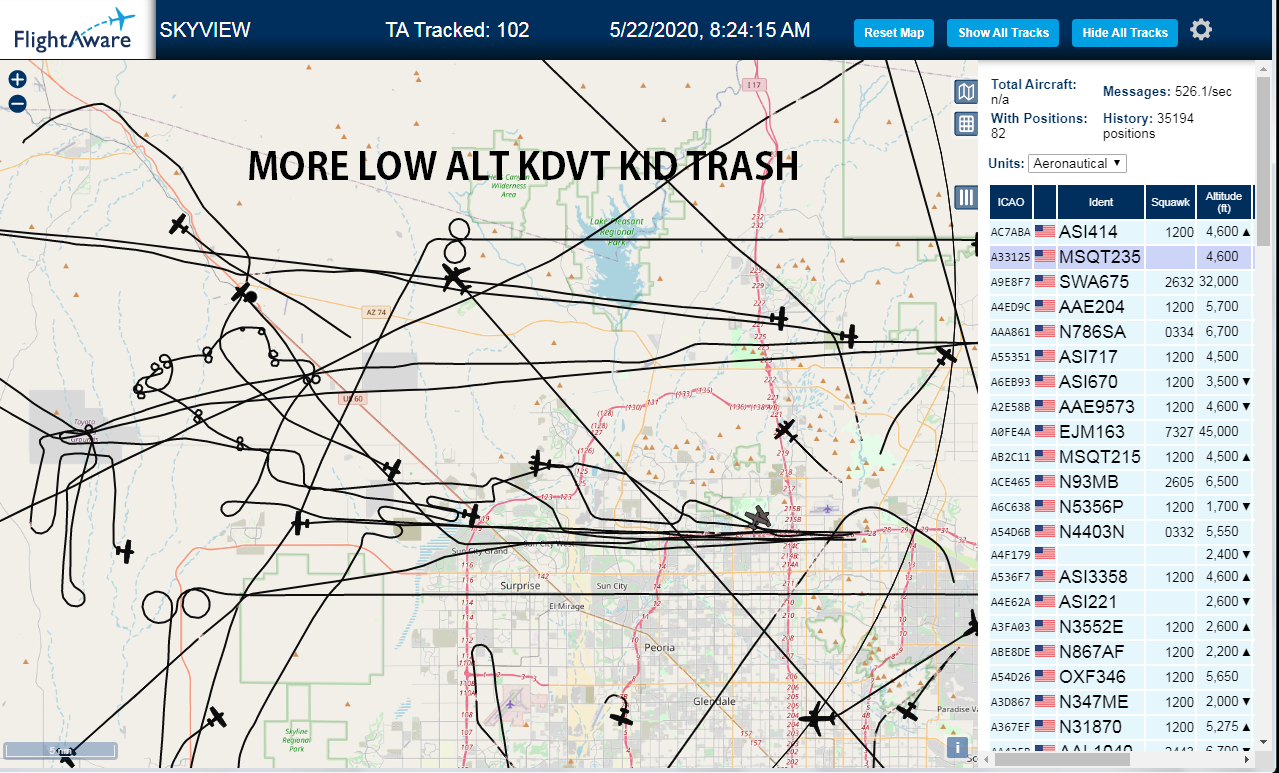Click ICAO code A0FE4A

pos(1010,433)
